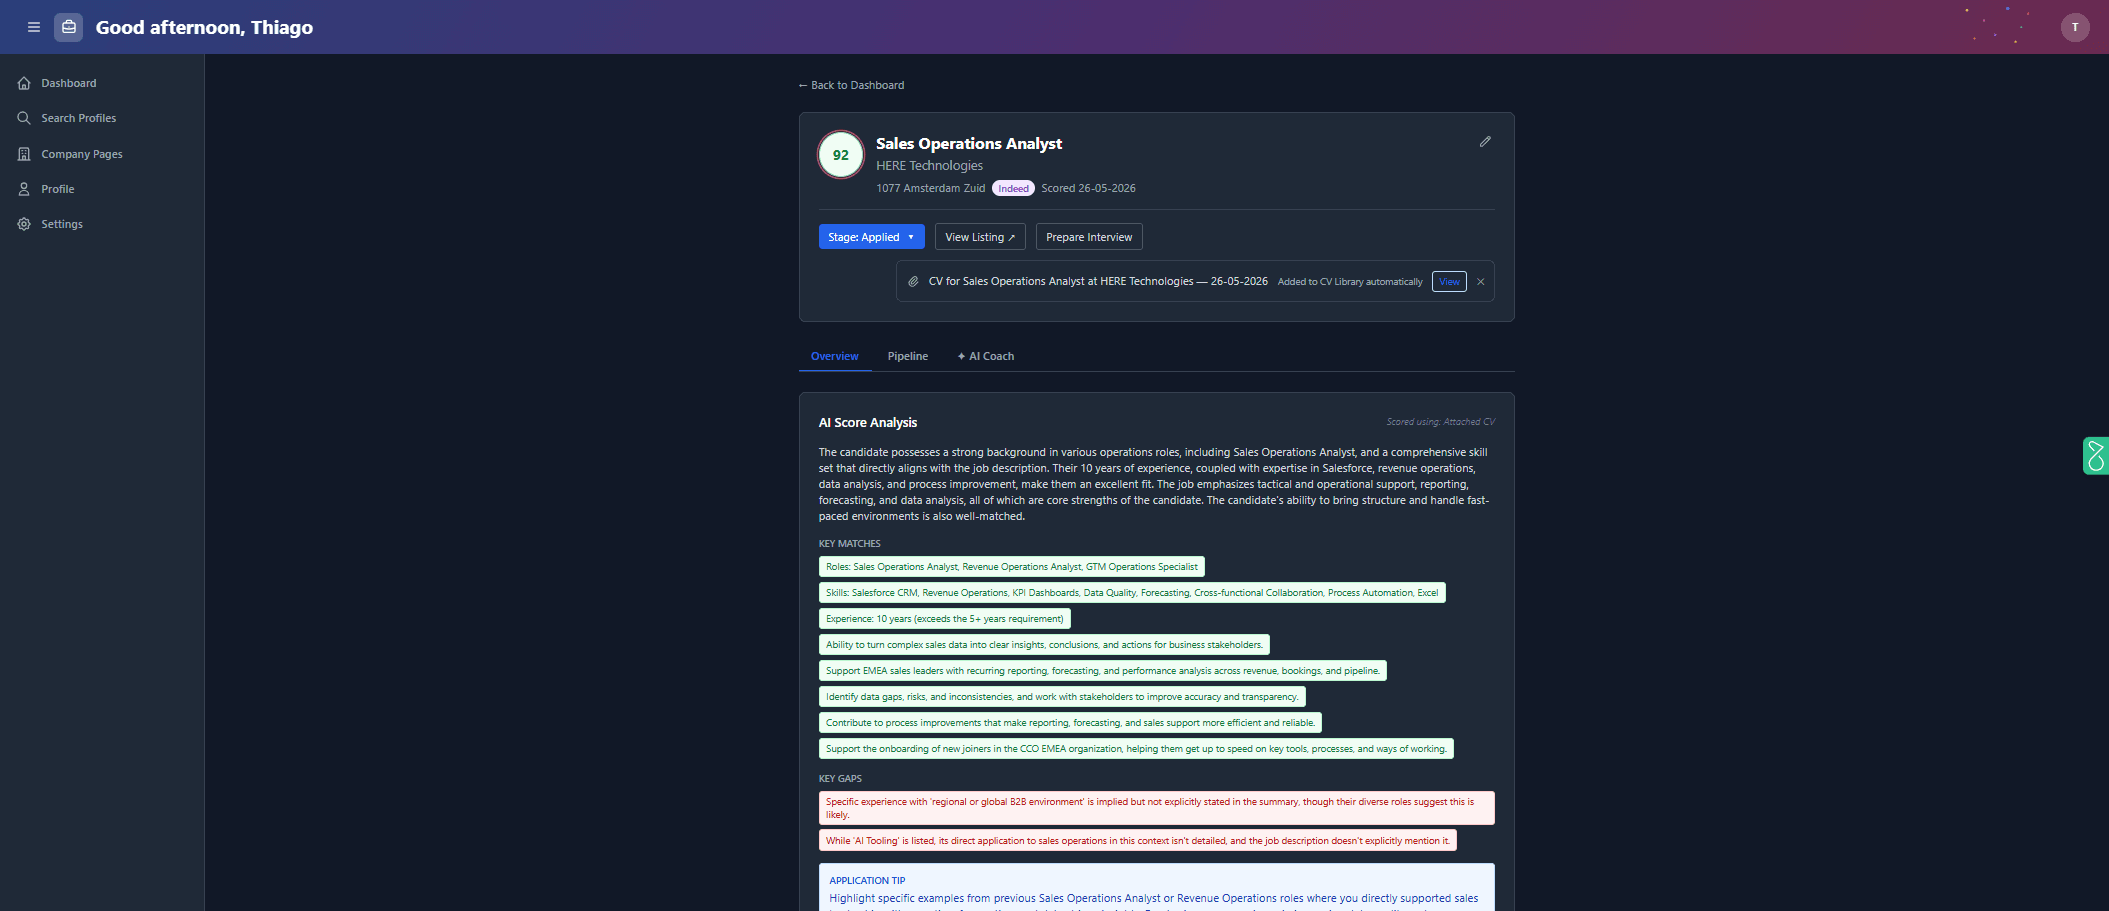
Task: Open the AI Coach tab
Action: [986, 356]
